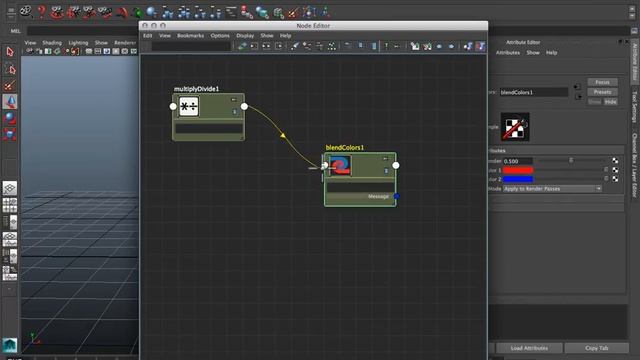The image size is (640, 360).
Task: Show output connections in Node Editor toolbar
Action: click(x=279, y=46)
